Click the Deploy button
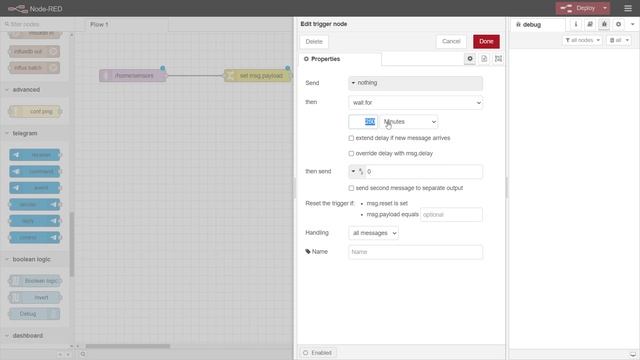This screenshot has height=360, width=640. [578, 8]
